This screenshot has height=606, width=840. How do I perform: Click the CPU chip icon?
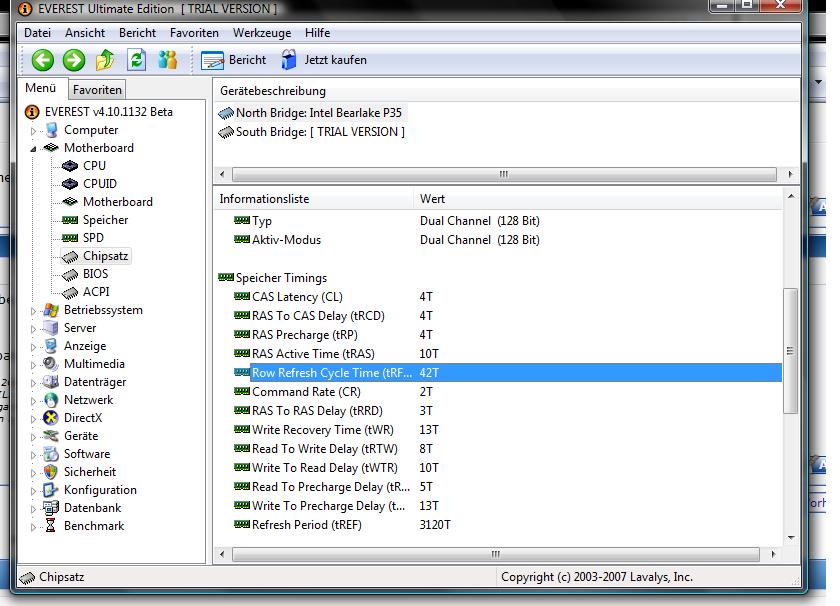[x=70, y=166]
